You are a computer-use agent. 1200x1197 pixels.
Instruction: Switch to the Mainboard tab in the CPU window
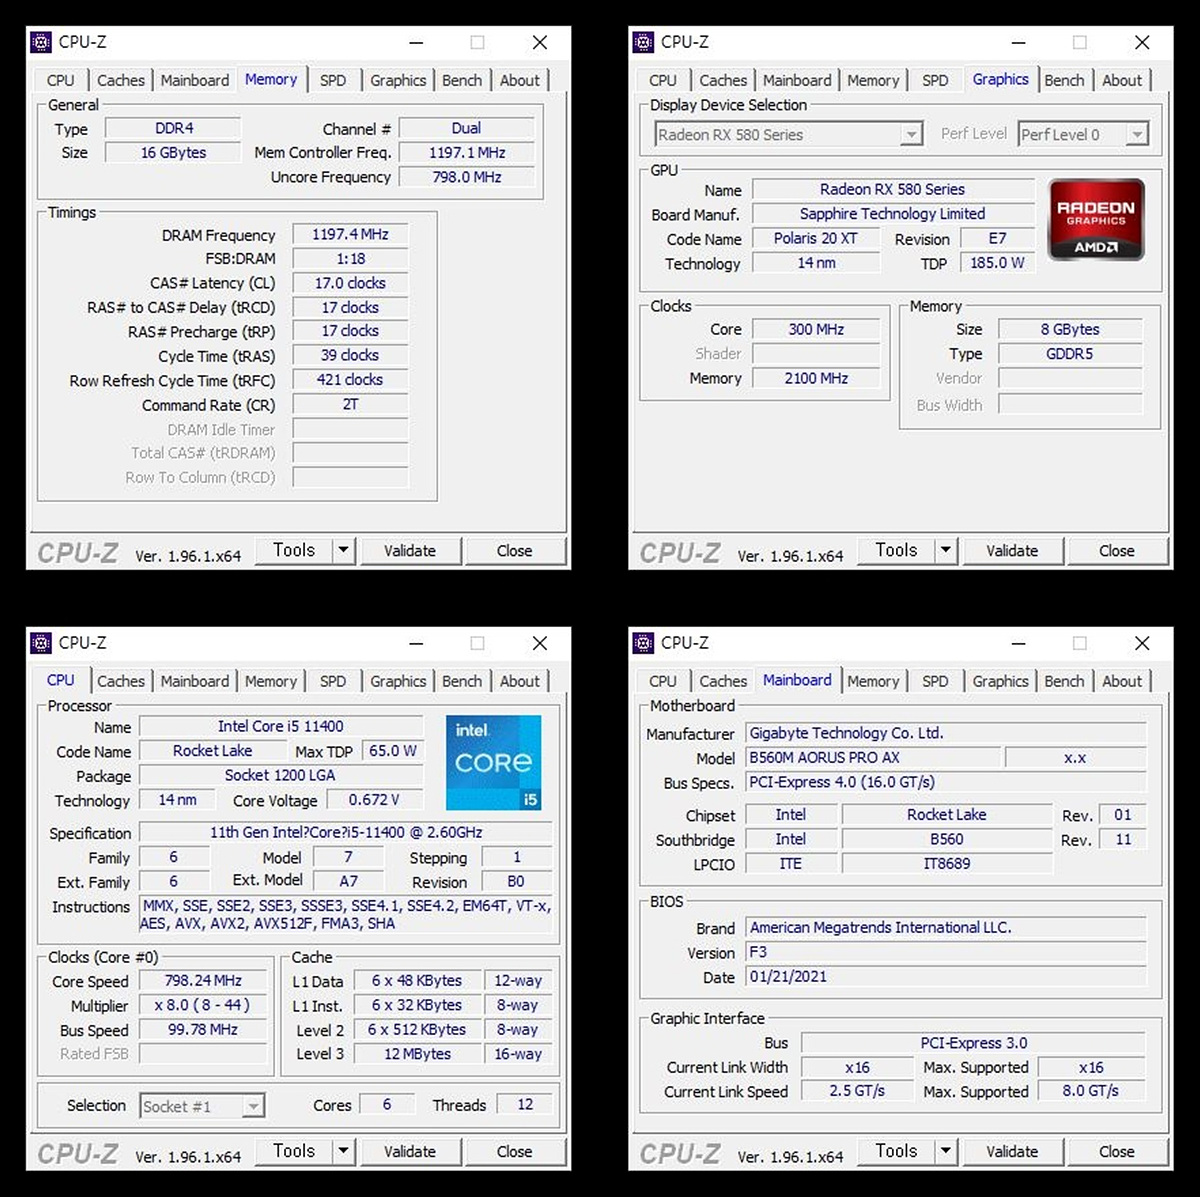pyautogui.click(x=195, y=681)
